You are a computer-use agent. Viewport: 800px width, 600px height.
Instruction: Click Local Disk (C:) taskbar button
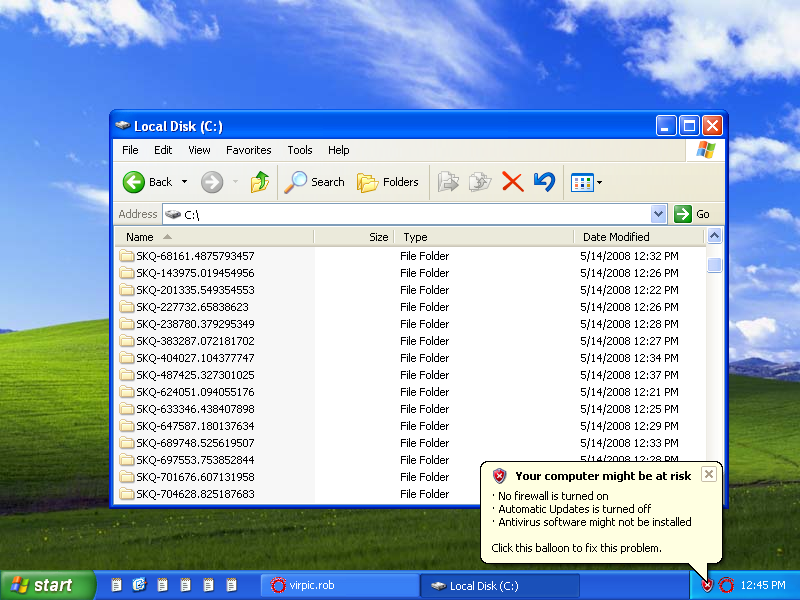500,586
